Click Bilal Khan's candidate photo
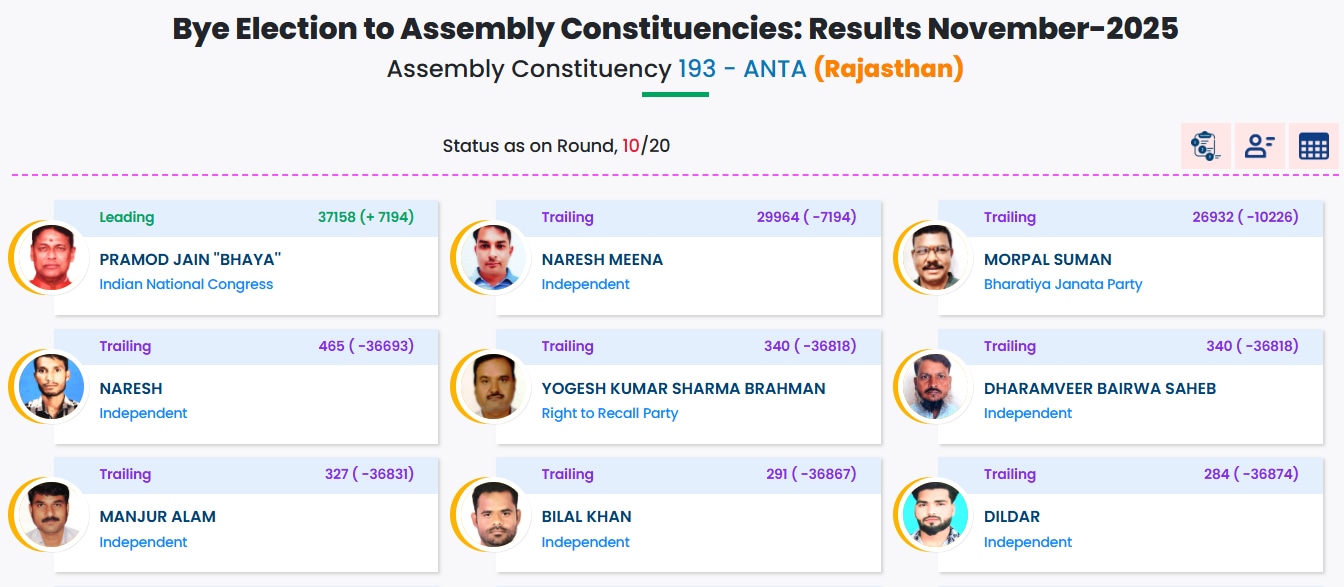1344x587 pixels. pos(494,514)
